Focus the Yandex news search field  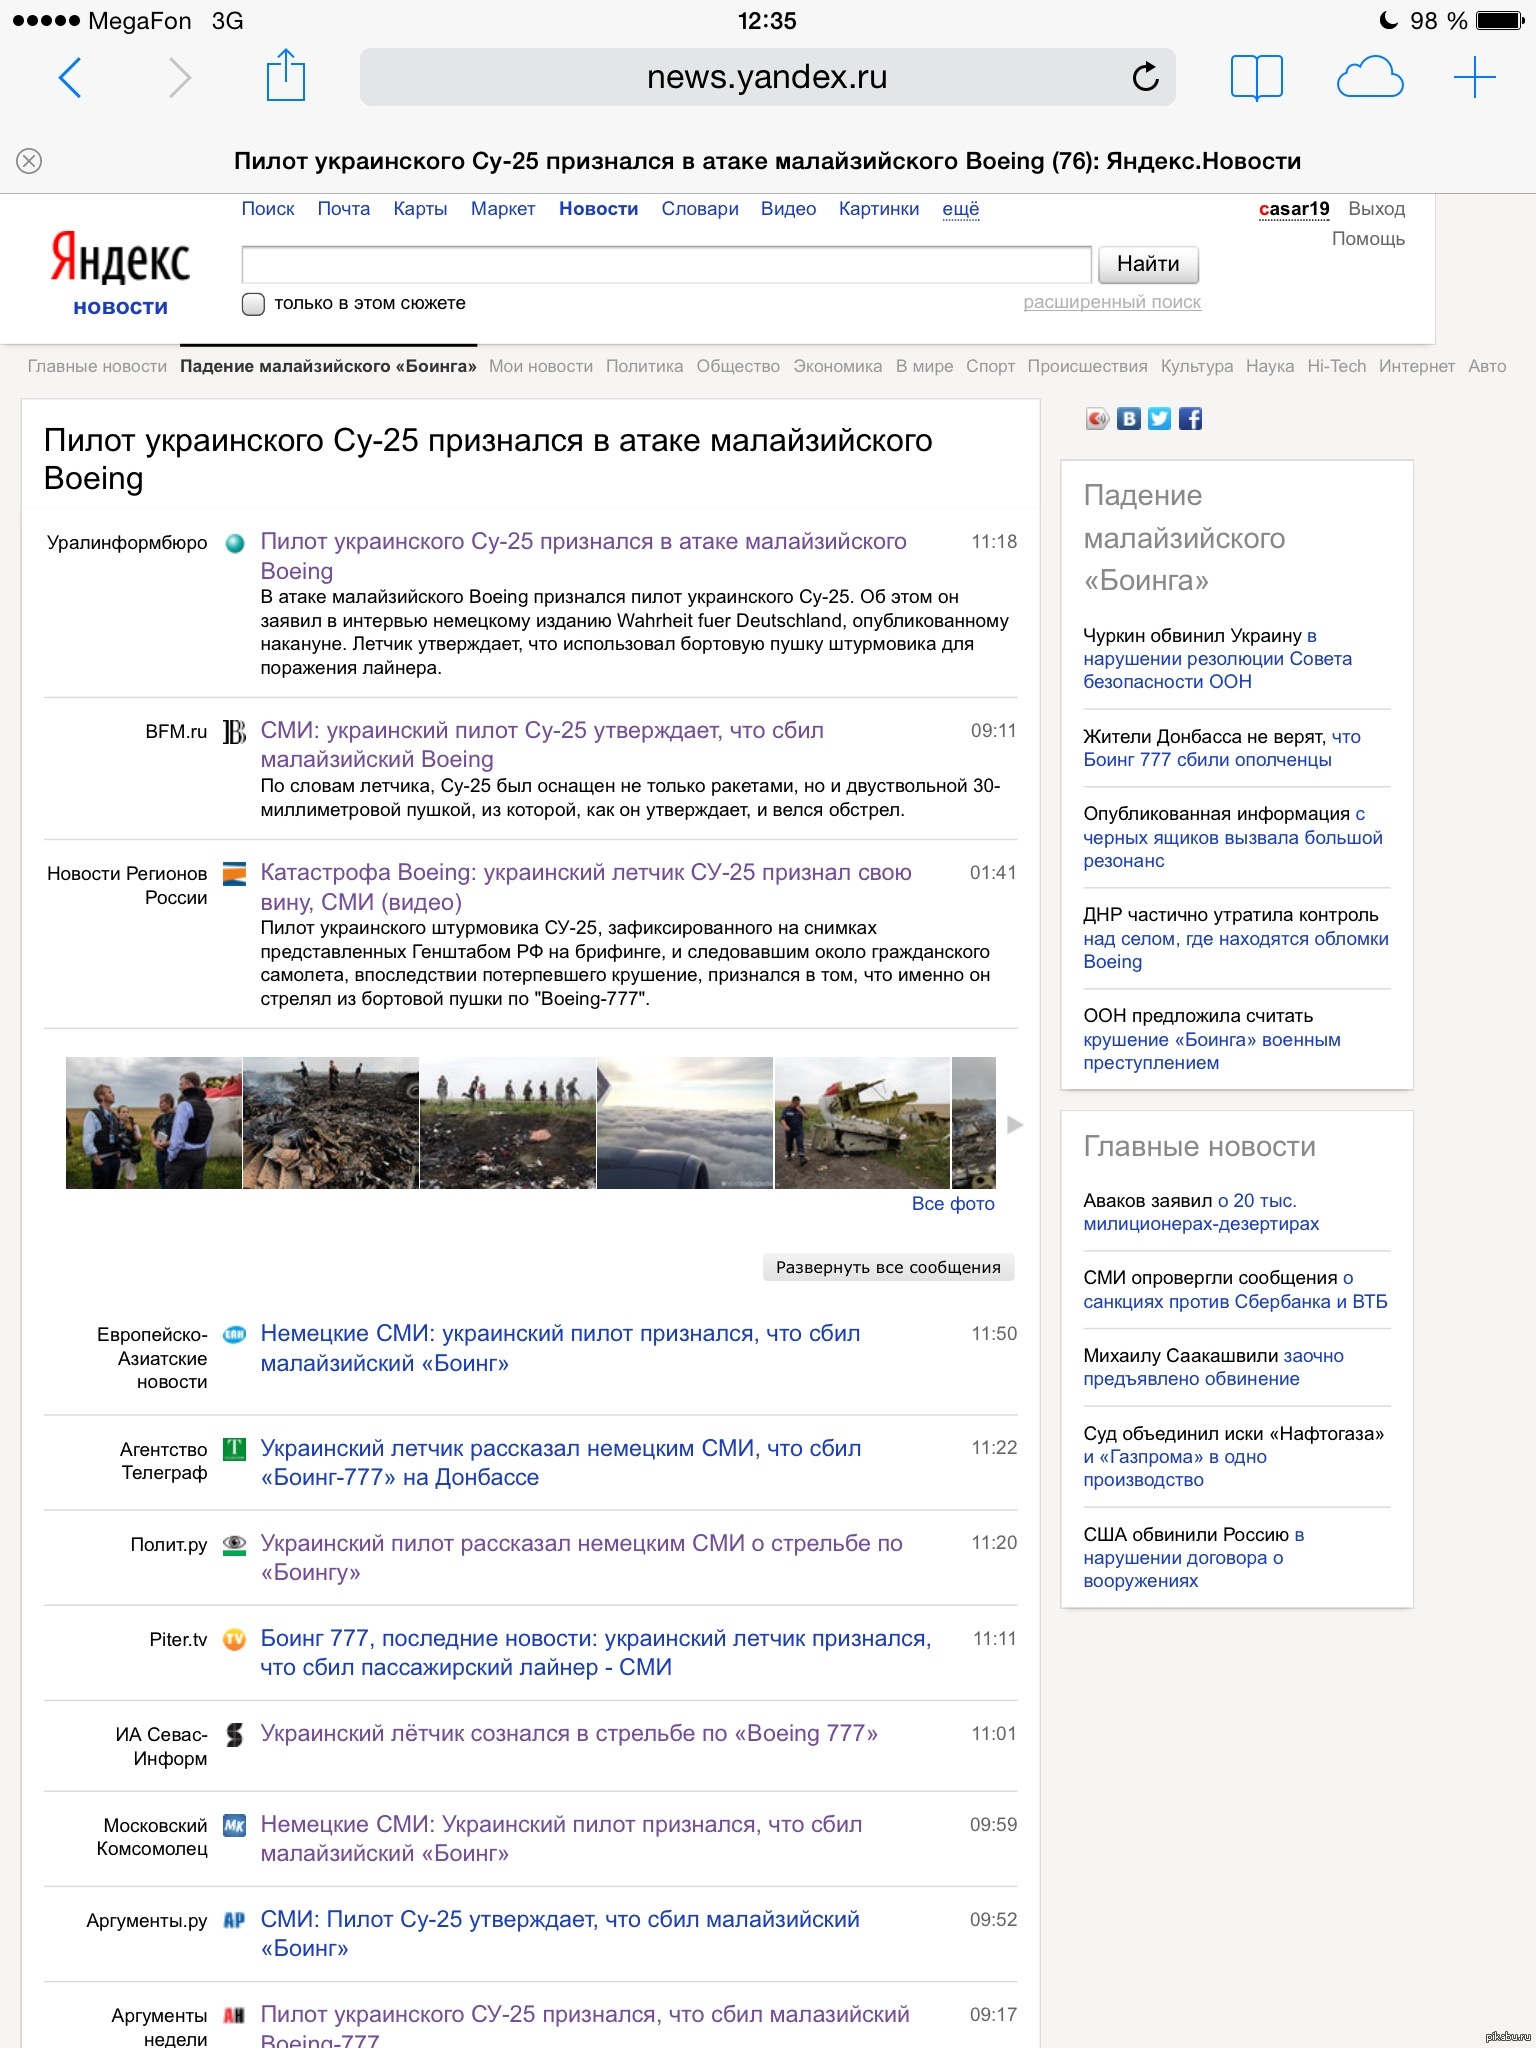click(x=666, y=265)
